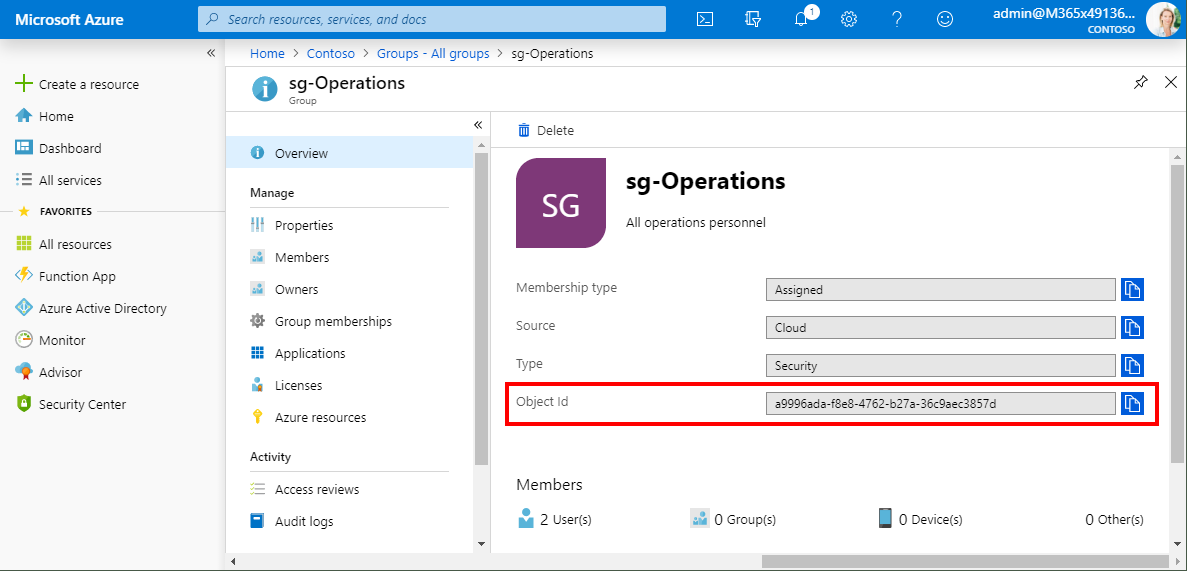This screenshot has height=571, width=1187.
Task: Open portal settings gear icon
Action: pos(849,19)
